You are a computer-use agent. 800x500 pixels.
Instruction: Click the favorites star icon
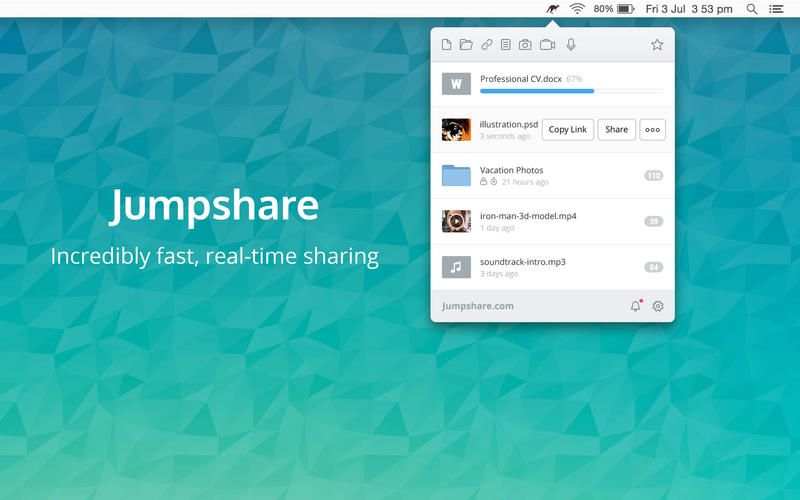point(657,44)
